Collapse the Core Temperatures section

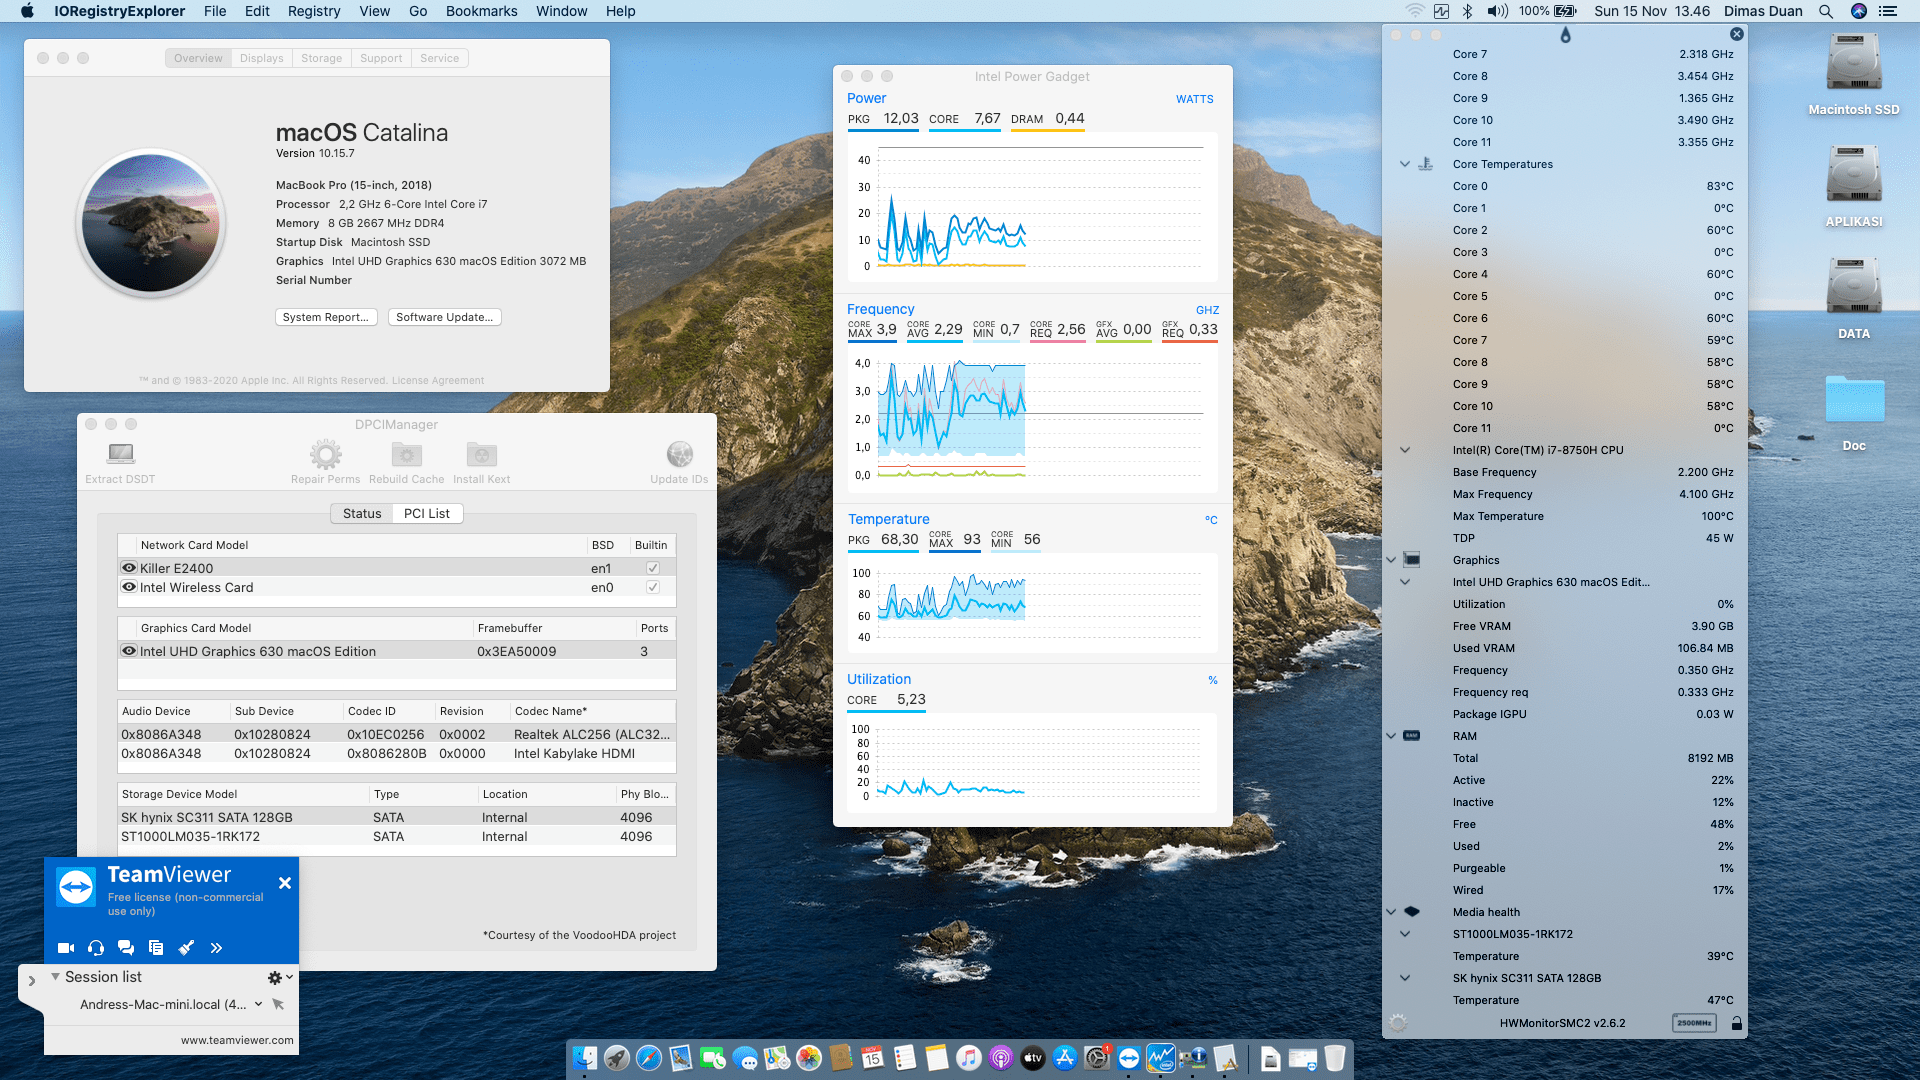click(x=1405, y=164)
